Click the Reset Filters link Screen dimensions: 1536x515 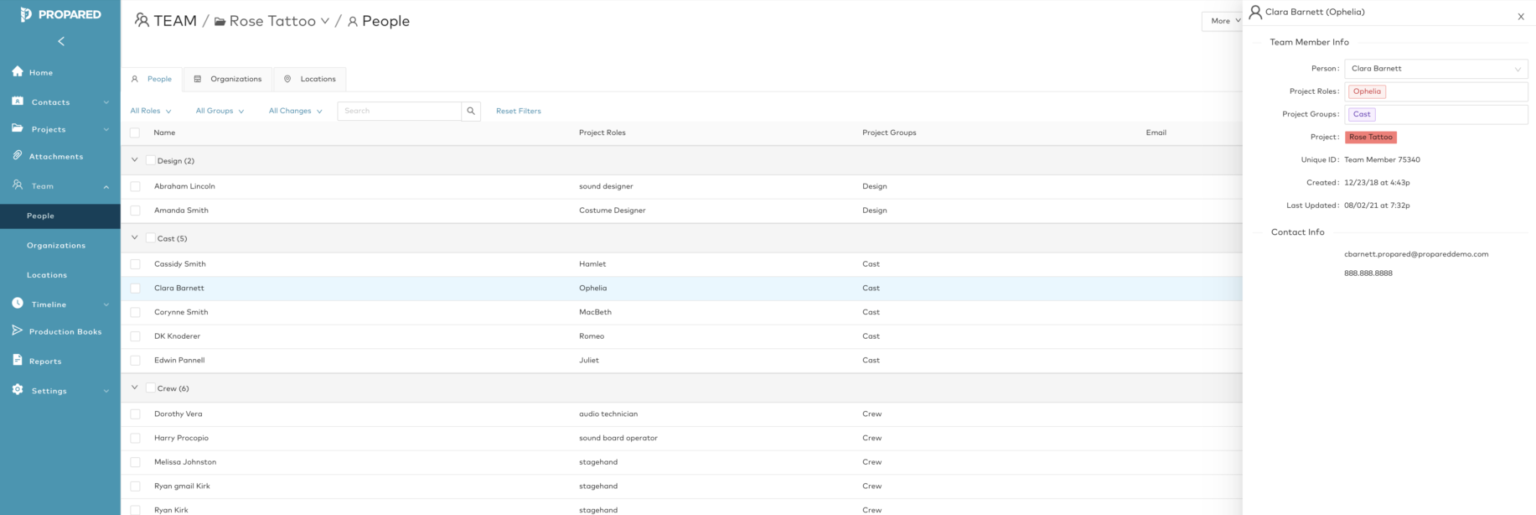518,111
